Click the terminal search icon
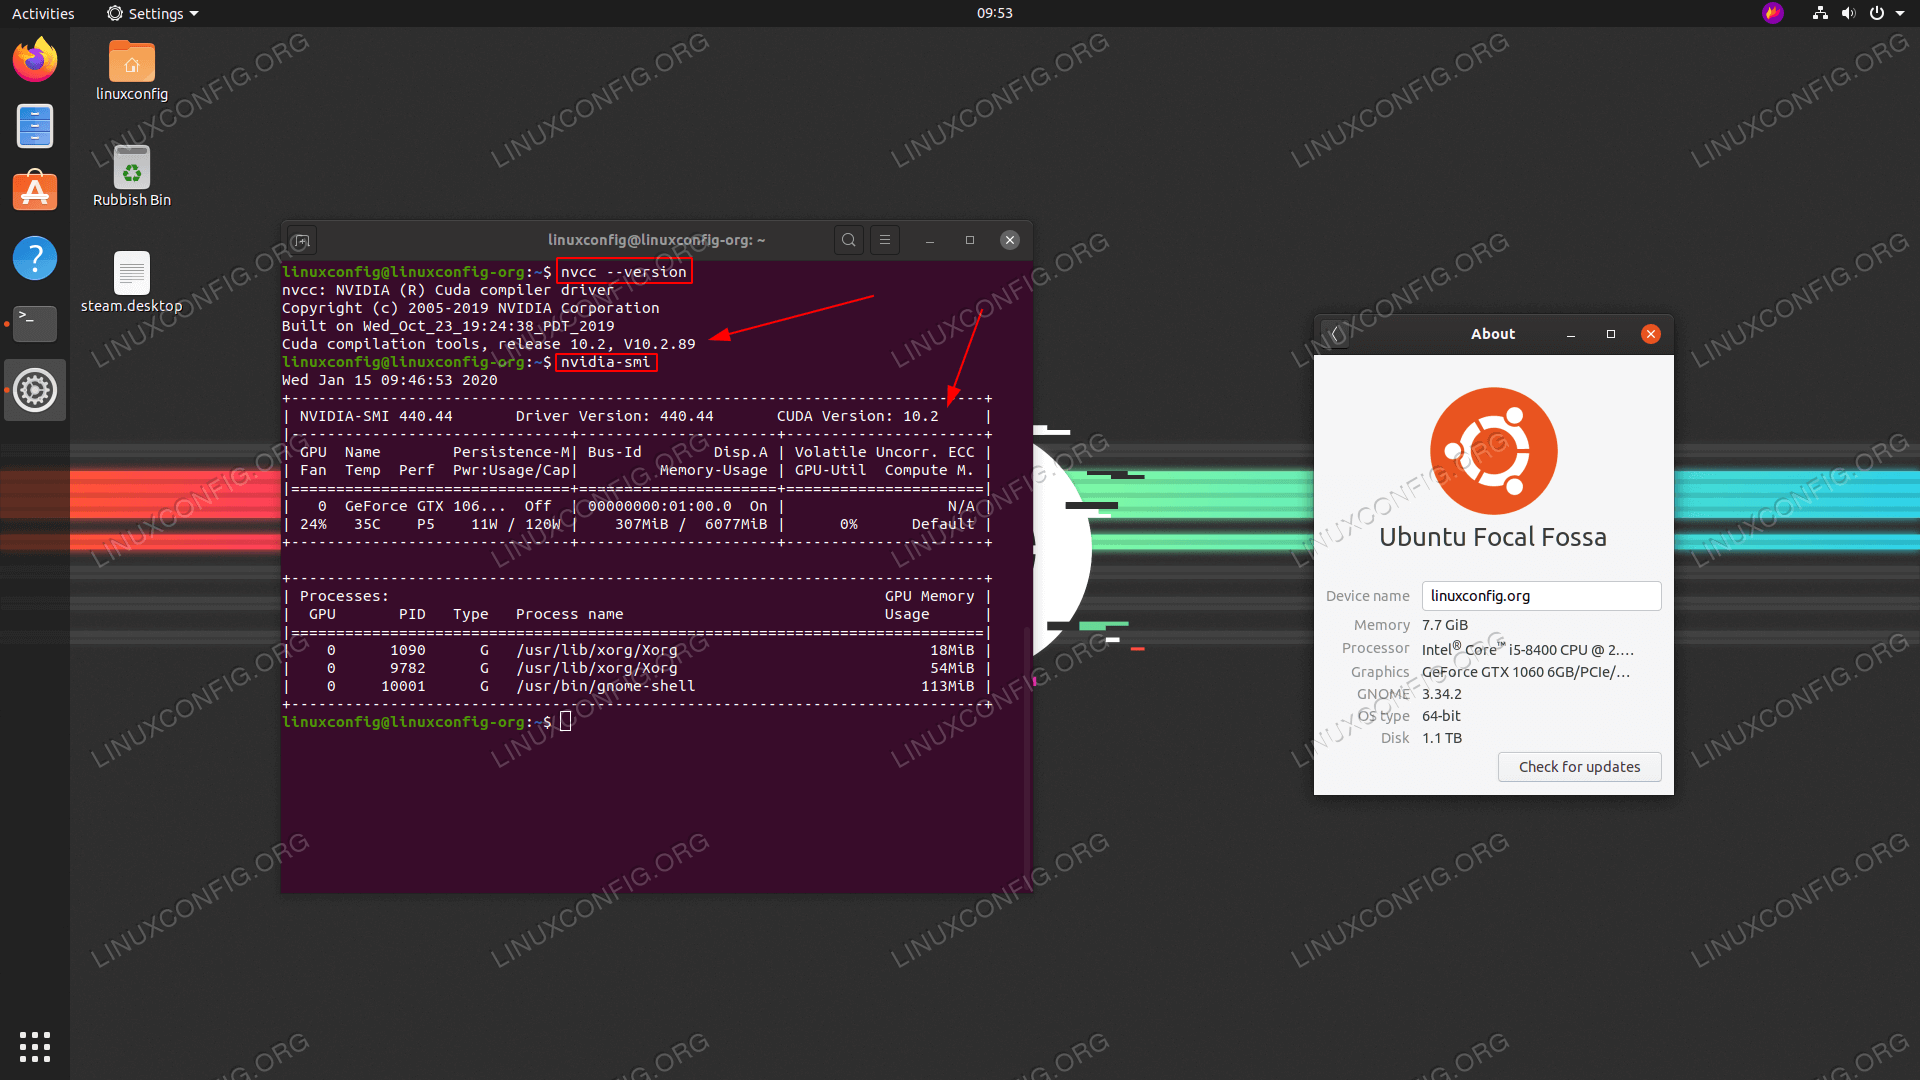Screen dimensions: 1920x1080 tap(849, 240)
